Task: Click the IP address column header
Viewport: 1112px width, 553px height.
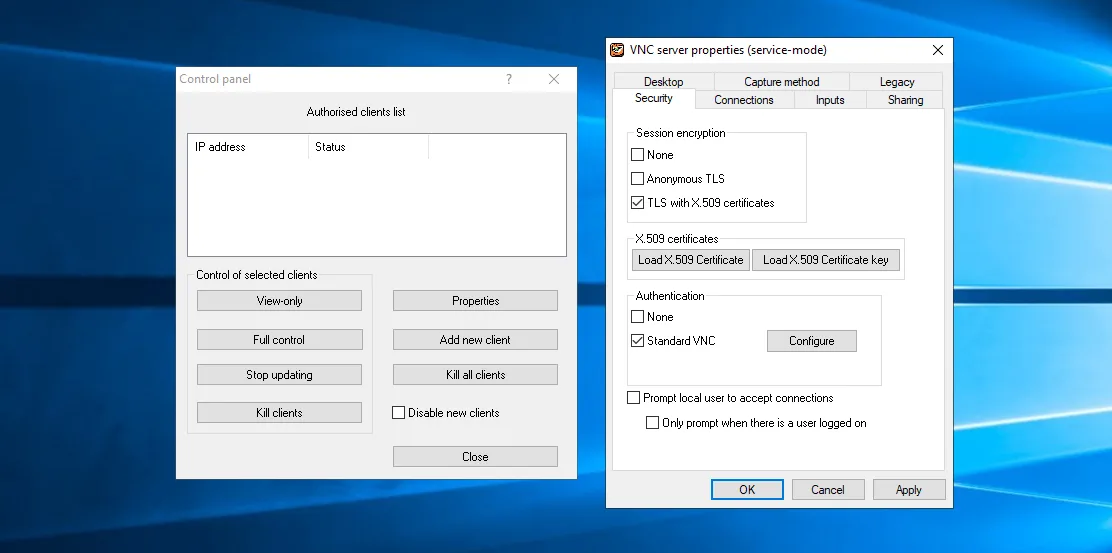Action: click(x=248, y=147)
